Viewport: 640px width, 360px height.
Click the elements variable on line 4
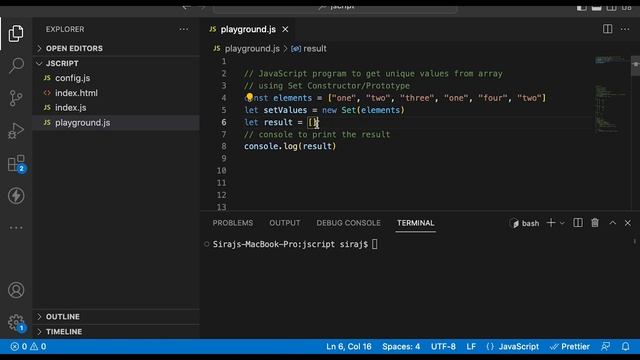[292, 98]
